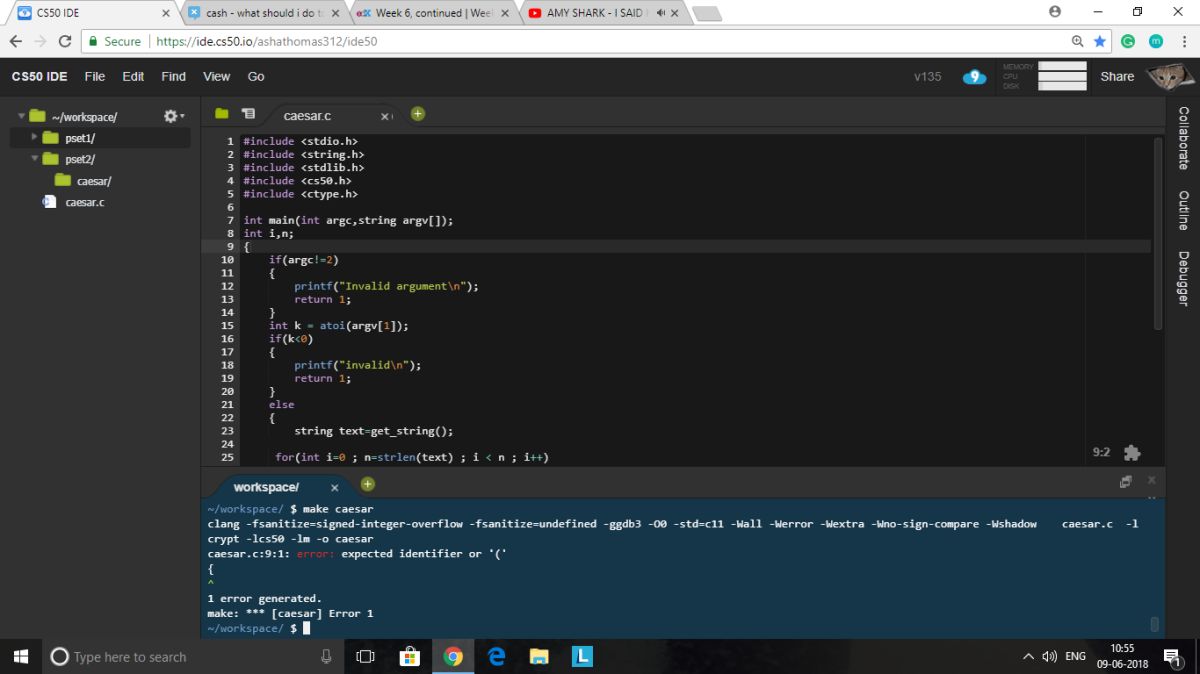Close the workspace terminal tab

click(335, 488)
